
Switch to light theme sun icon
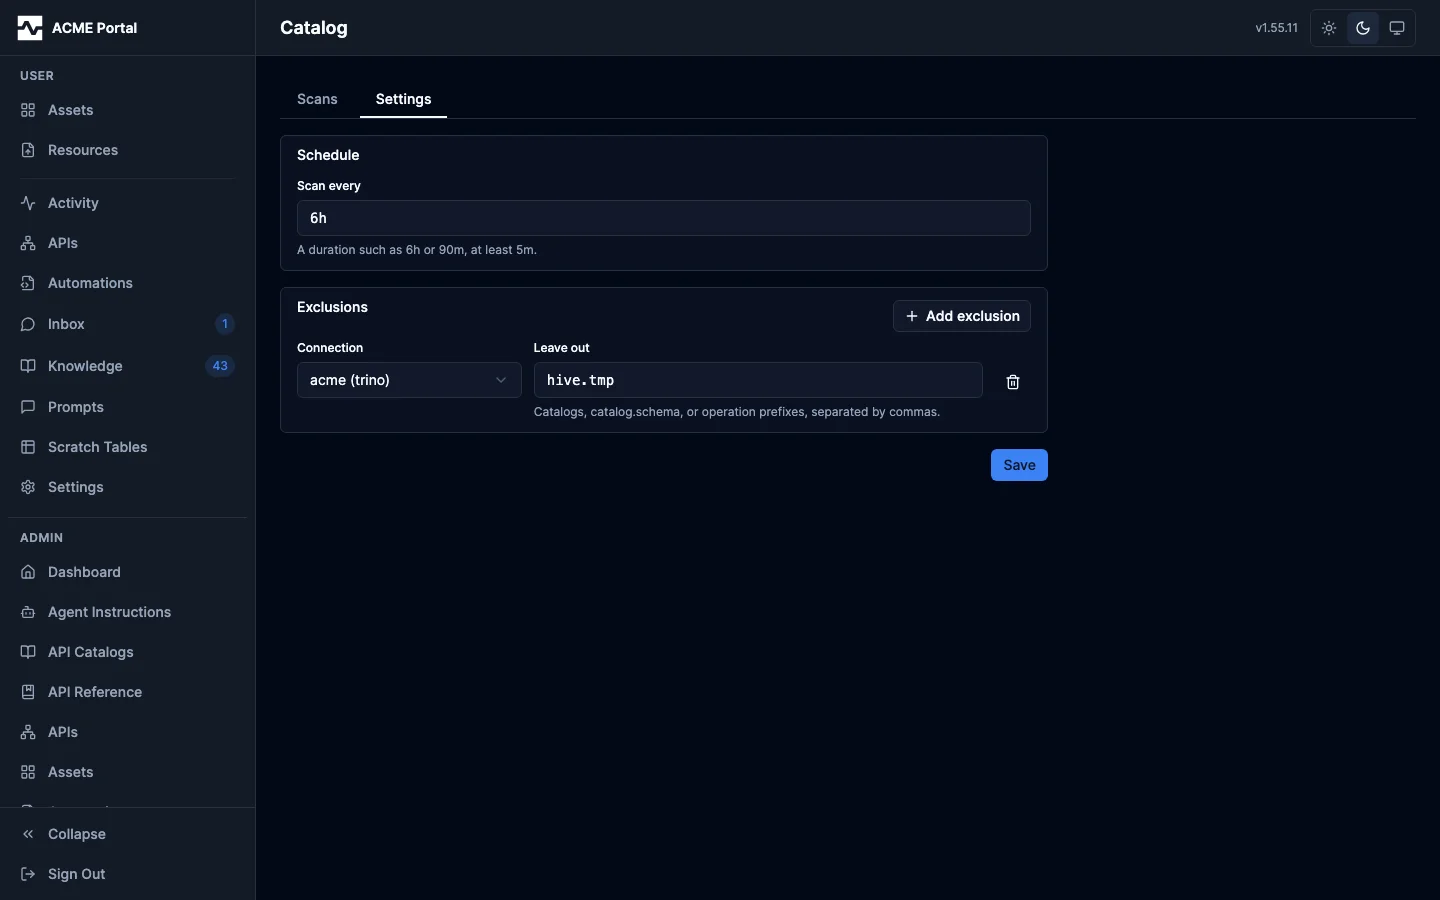pyautogui.click(x=1329, y=28)
